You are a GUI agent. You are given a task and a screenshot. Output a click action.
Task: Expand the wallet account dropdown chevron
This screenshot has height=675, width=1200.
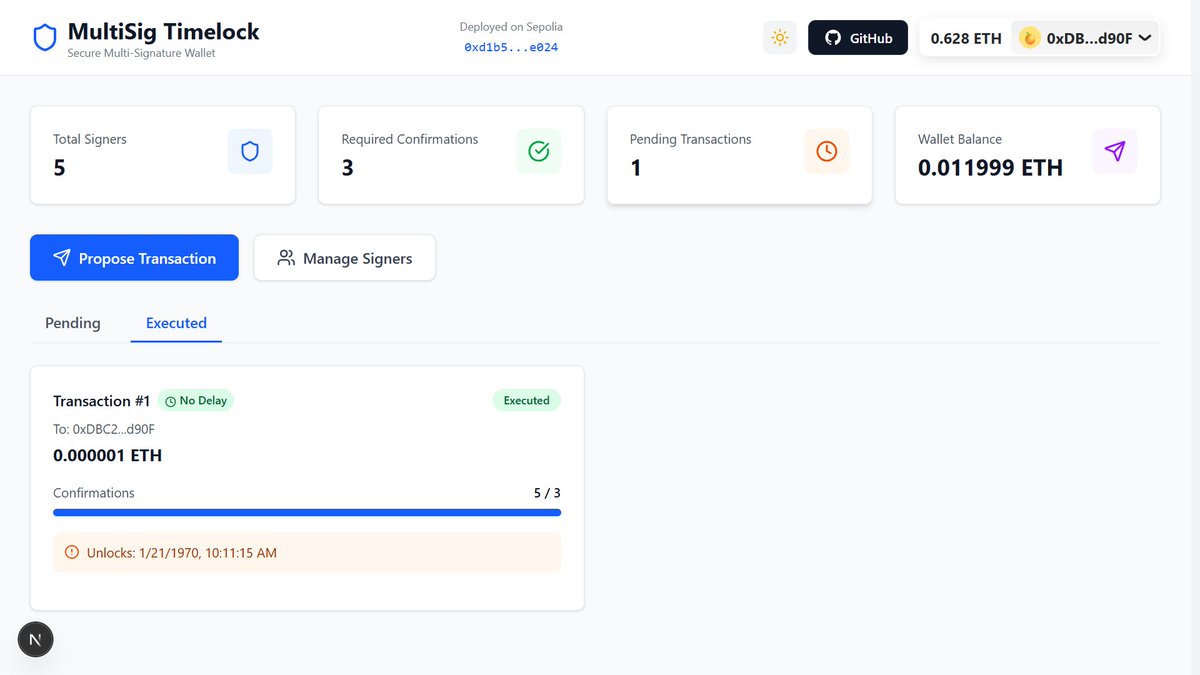click(x=1145, y=38)
